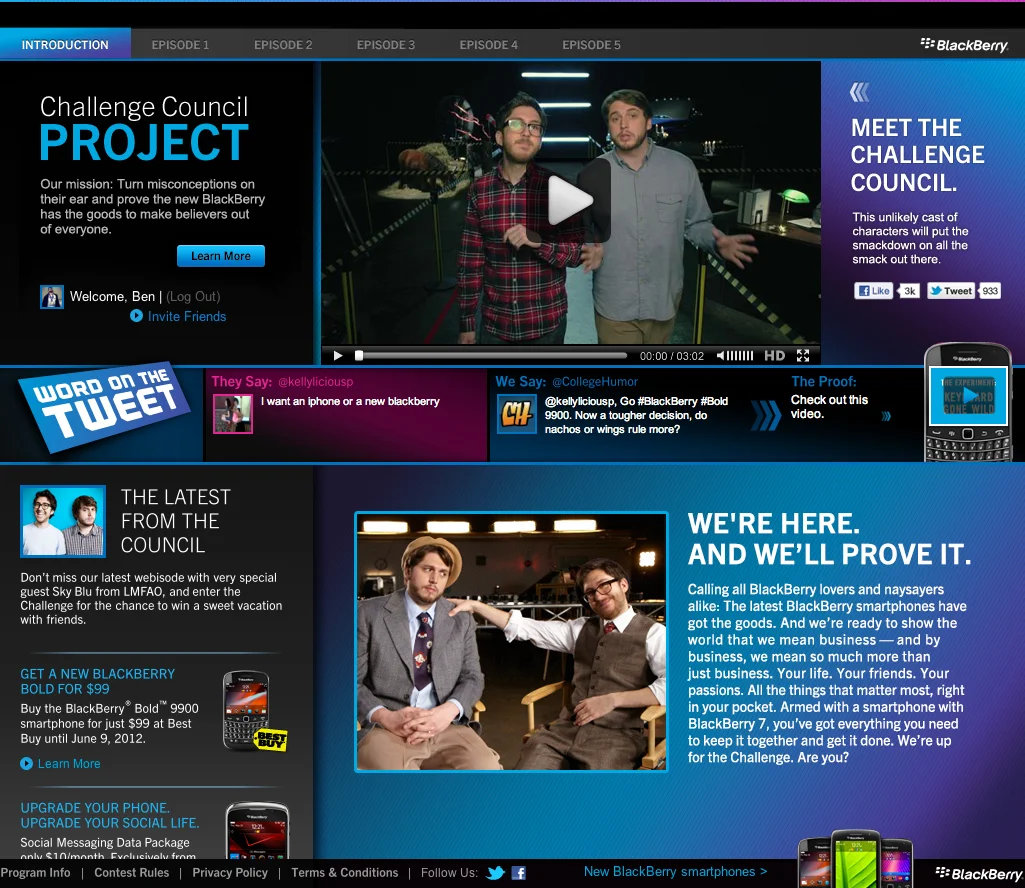Enter fullscreen video mode
1025x888 pixels.
pos(803,356)
